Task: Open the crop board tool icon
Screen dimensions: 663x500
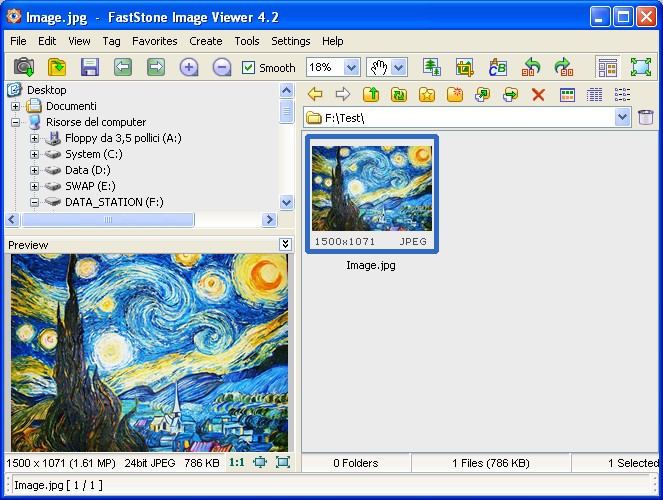Action: click(x=464, y=67)
